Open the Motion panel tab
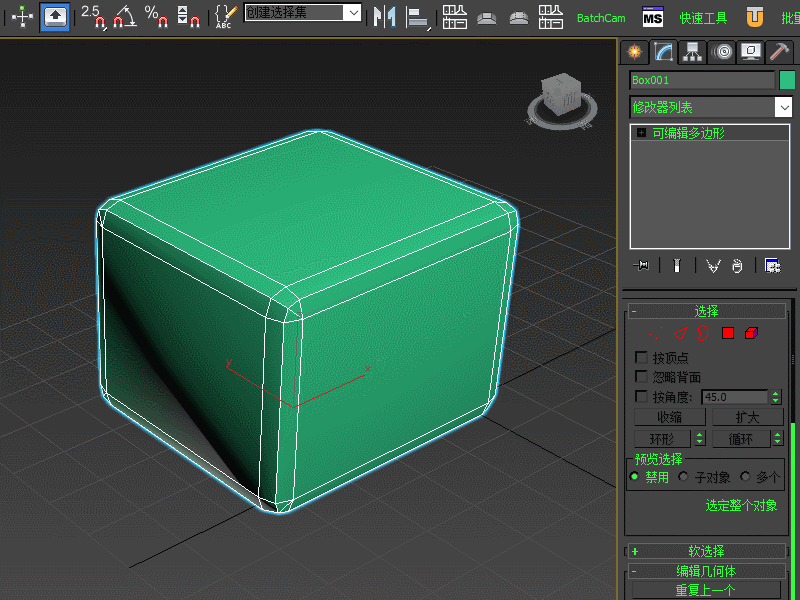 [721, 52]
